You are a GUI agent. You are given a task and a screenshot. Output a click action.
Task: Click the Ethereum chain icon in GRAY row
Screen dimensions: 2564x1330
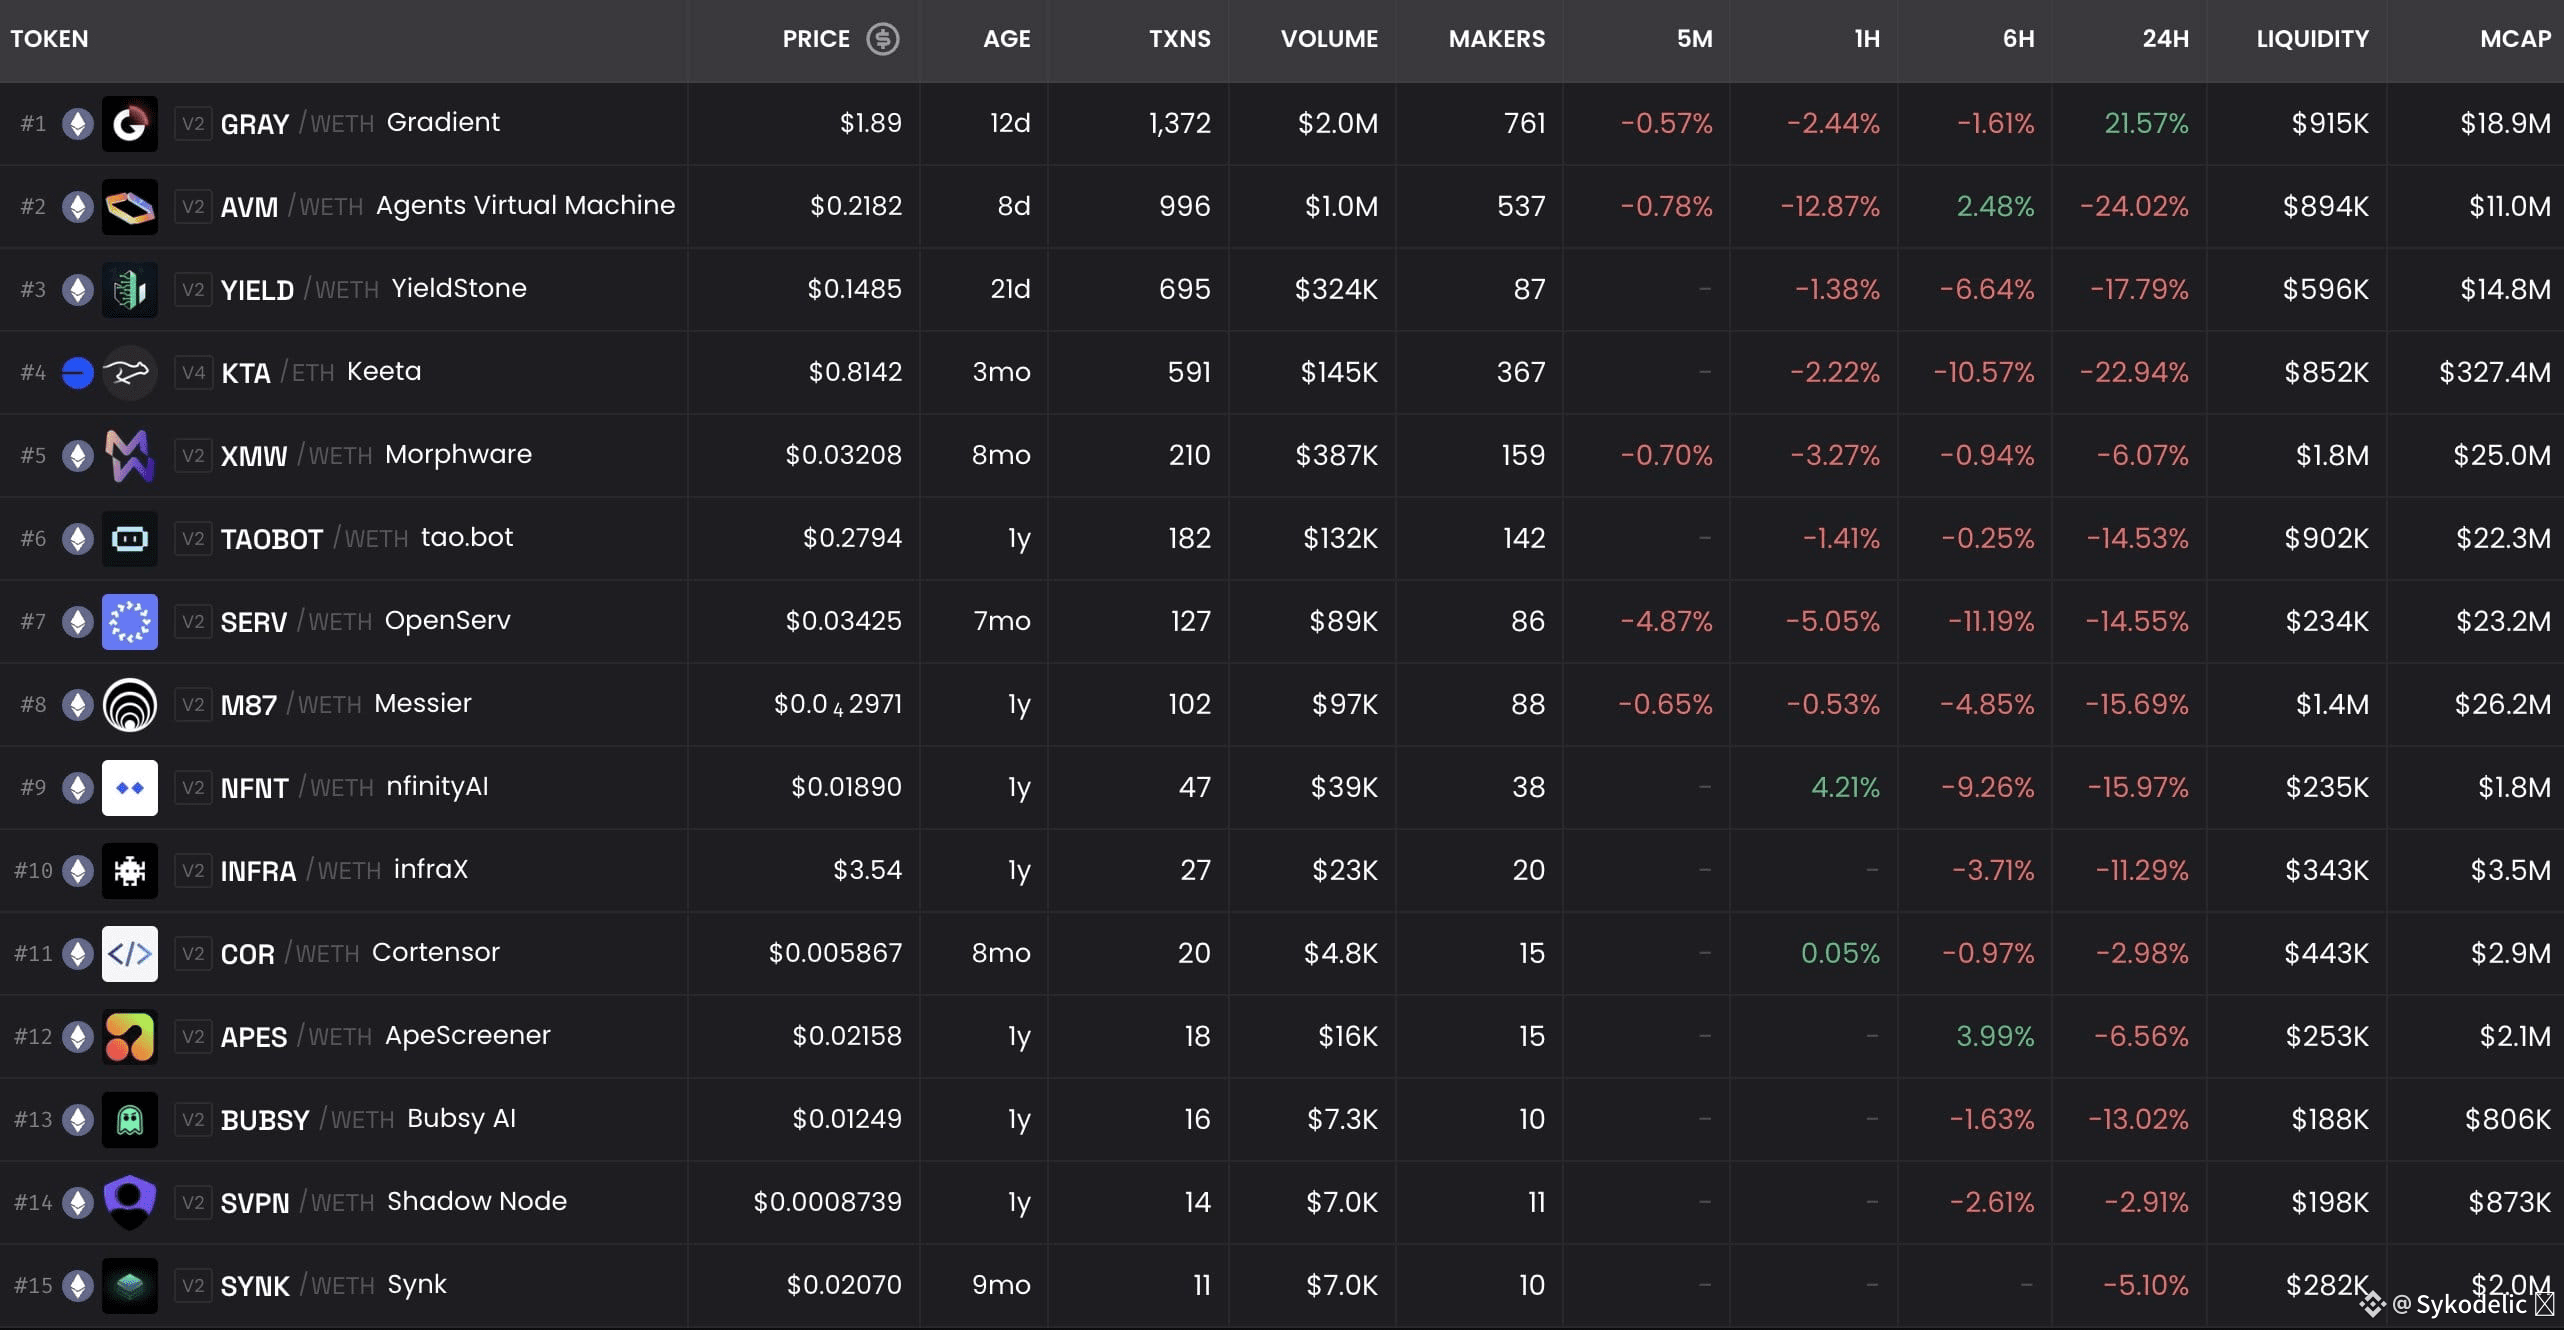[77, 124]
